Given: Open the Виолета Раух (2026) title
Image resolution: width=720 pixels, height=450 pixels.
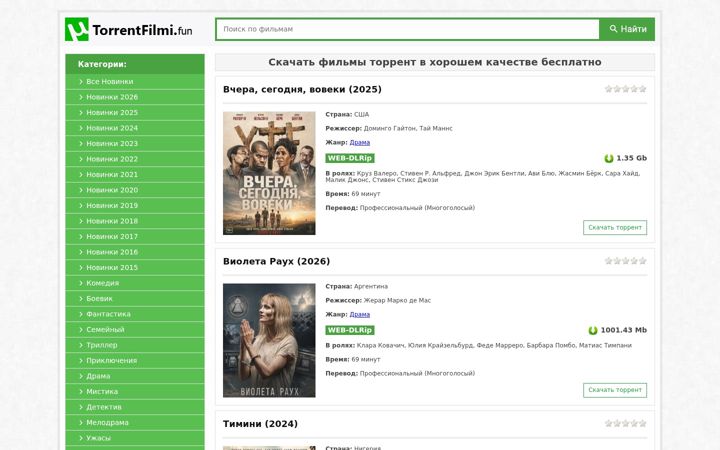Looking at the screenshot, I should tap(276, 261).
